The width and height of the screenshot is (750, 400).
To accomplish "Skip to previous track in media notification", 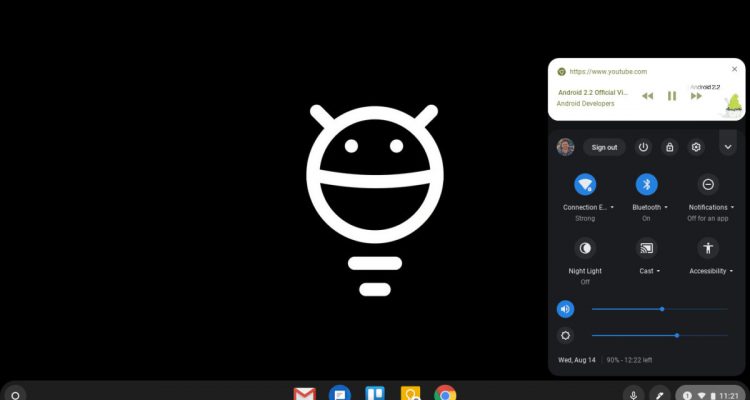I will 647,96.
